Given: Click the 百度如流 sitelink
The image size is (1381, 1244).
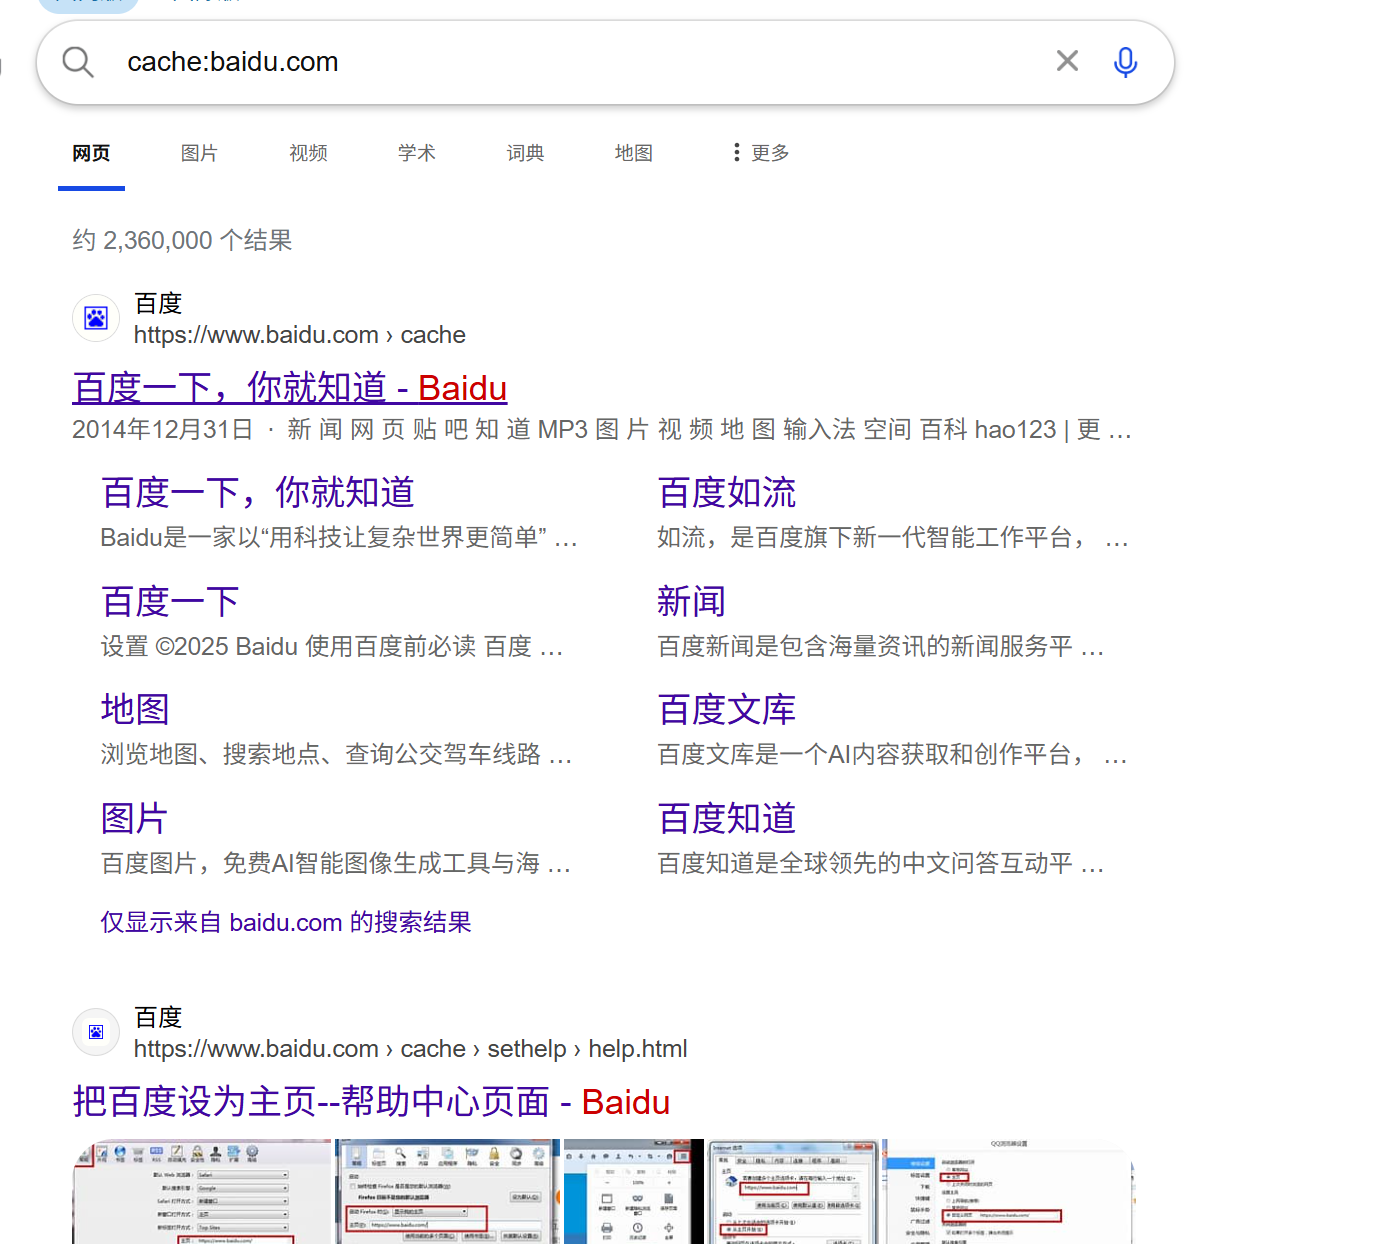Looking at the screenshot, I should 726,491.
